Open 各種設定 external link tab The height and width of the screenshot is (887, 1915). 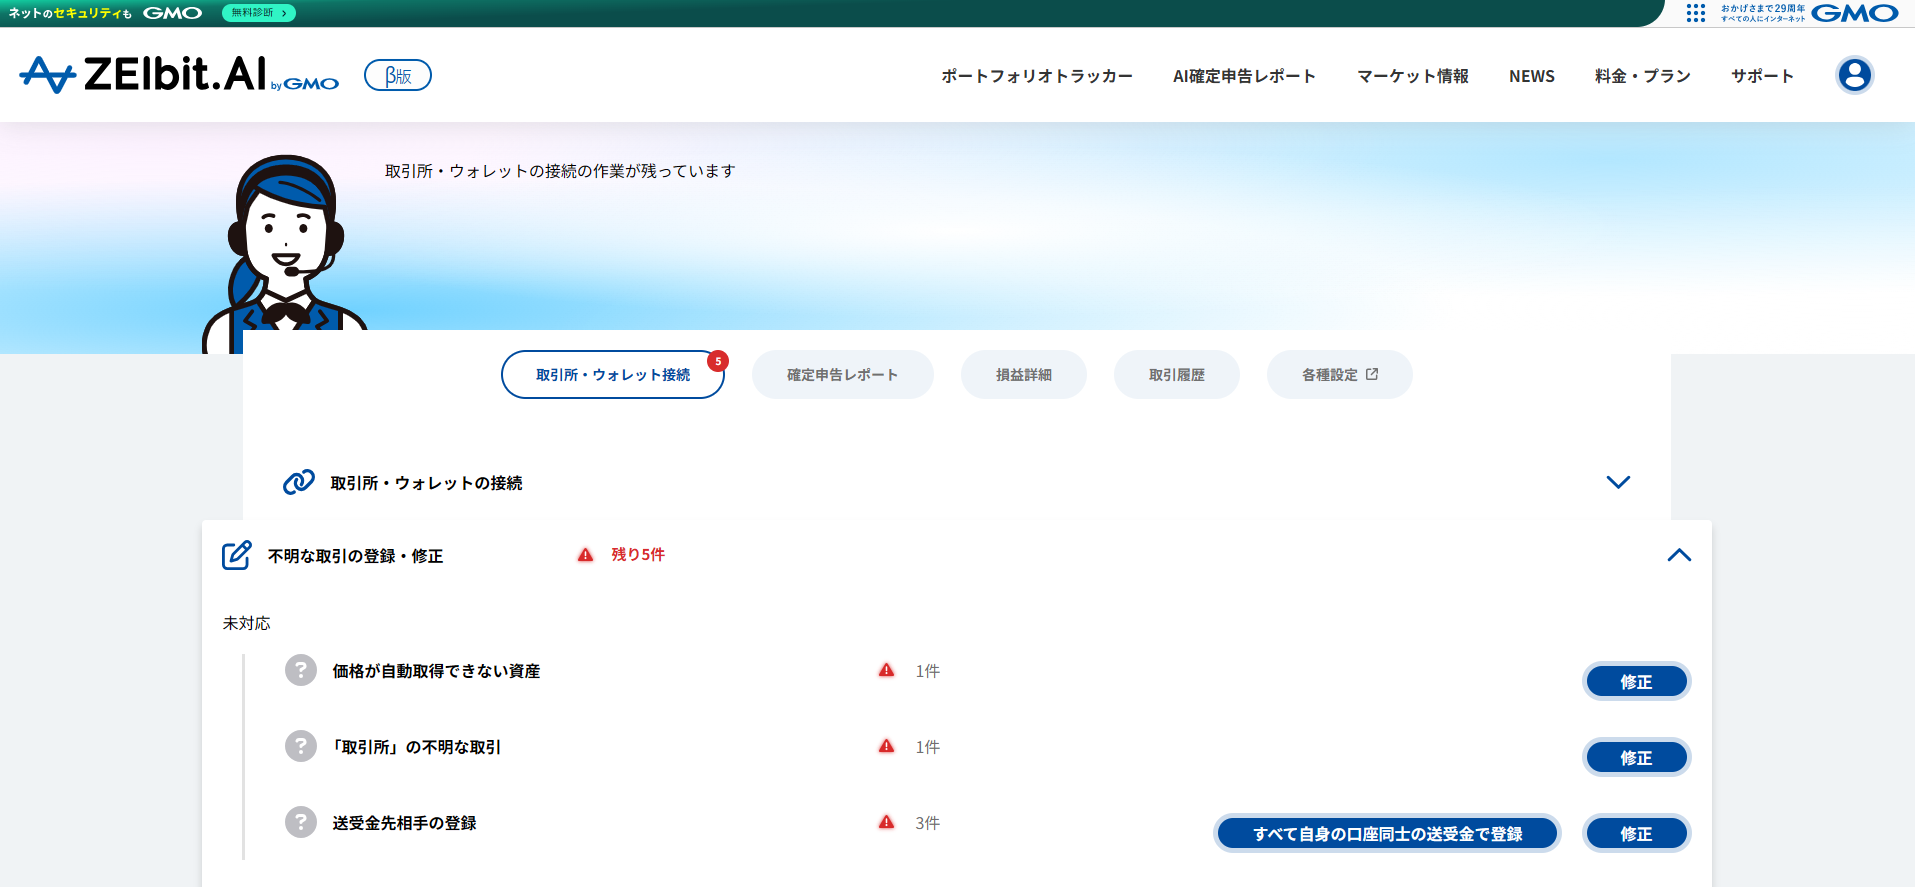point(1339,375)
